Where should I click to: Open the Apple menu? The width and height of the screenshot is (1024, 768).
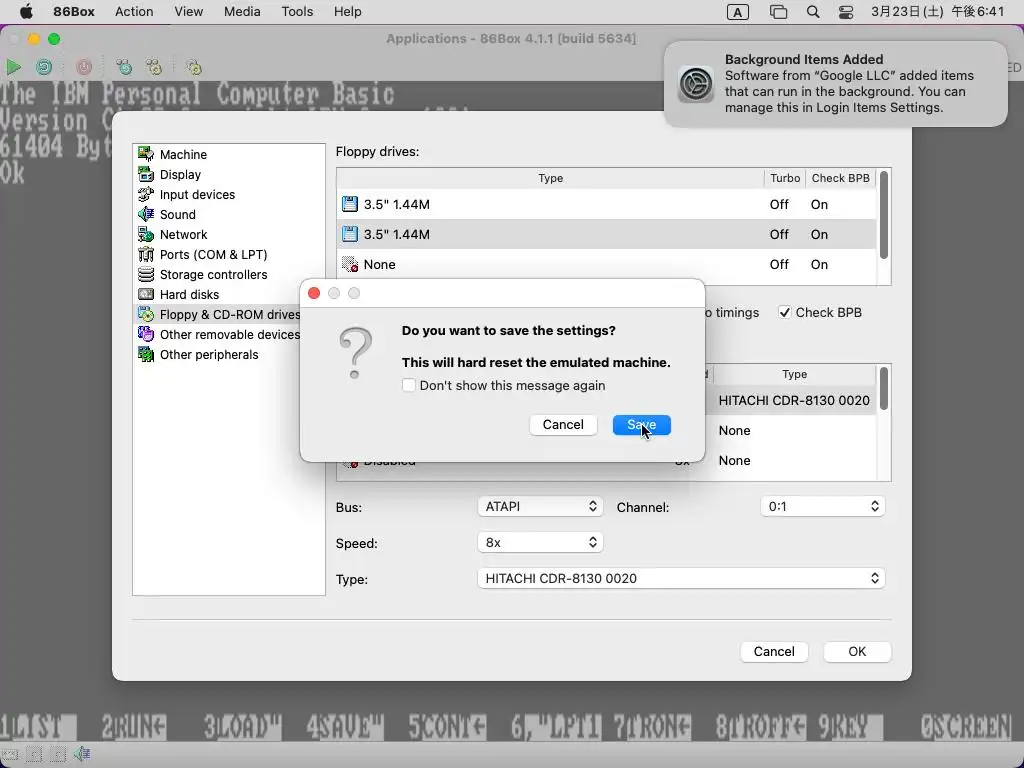point(26,11)
